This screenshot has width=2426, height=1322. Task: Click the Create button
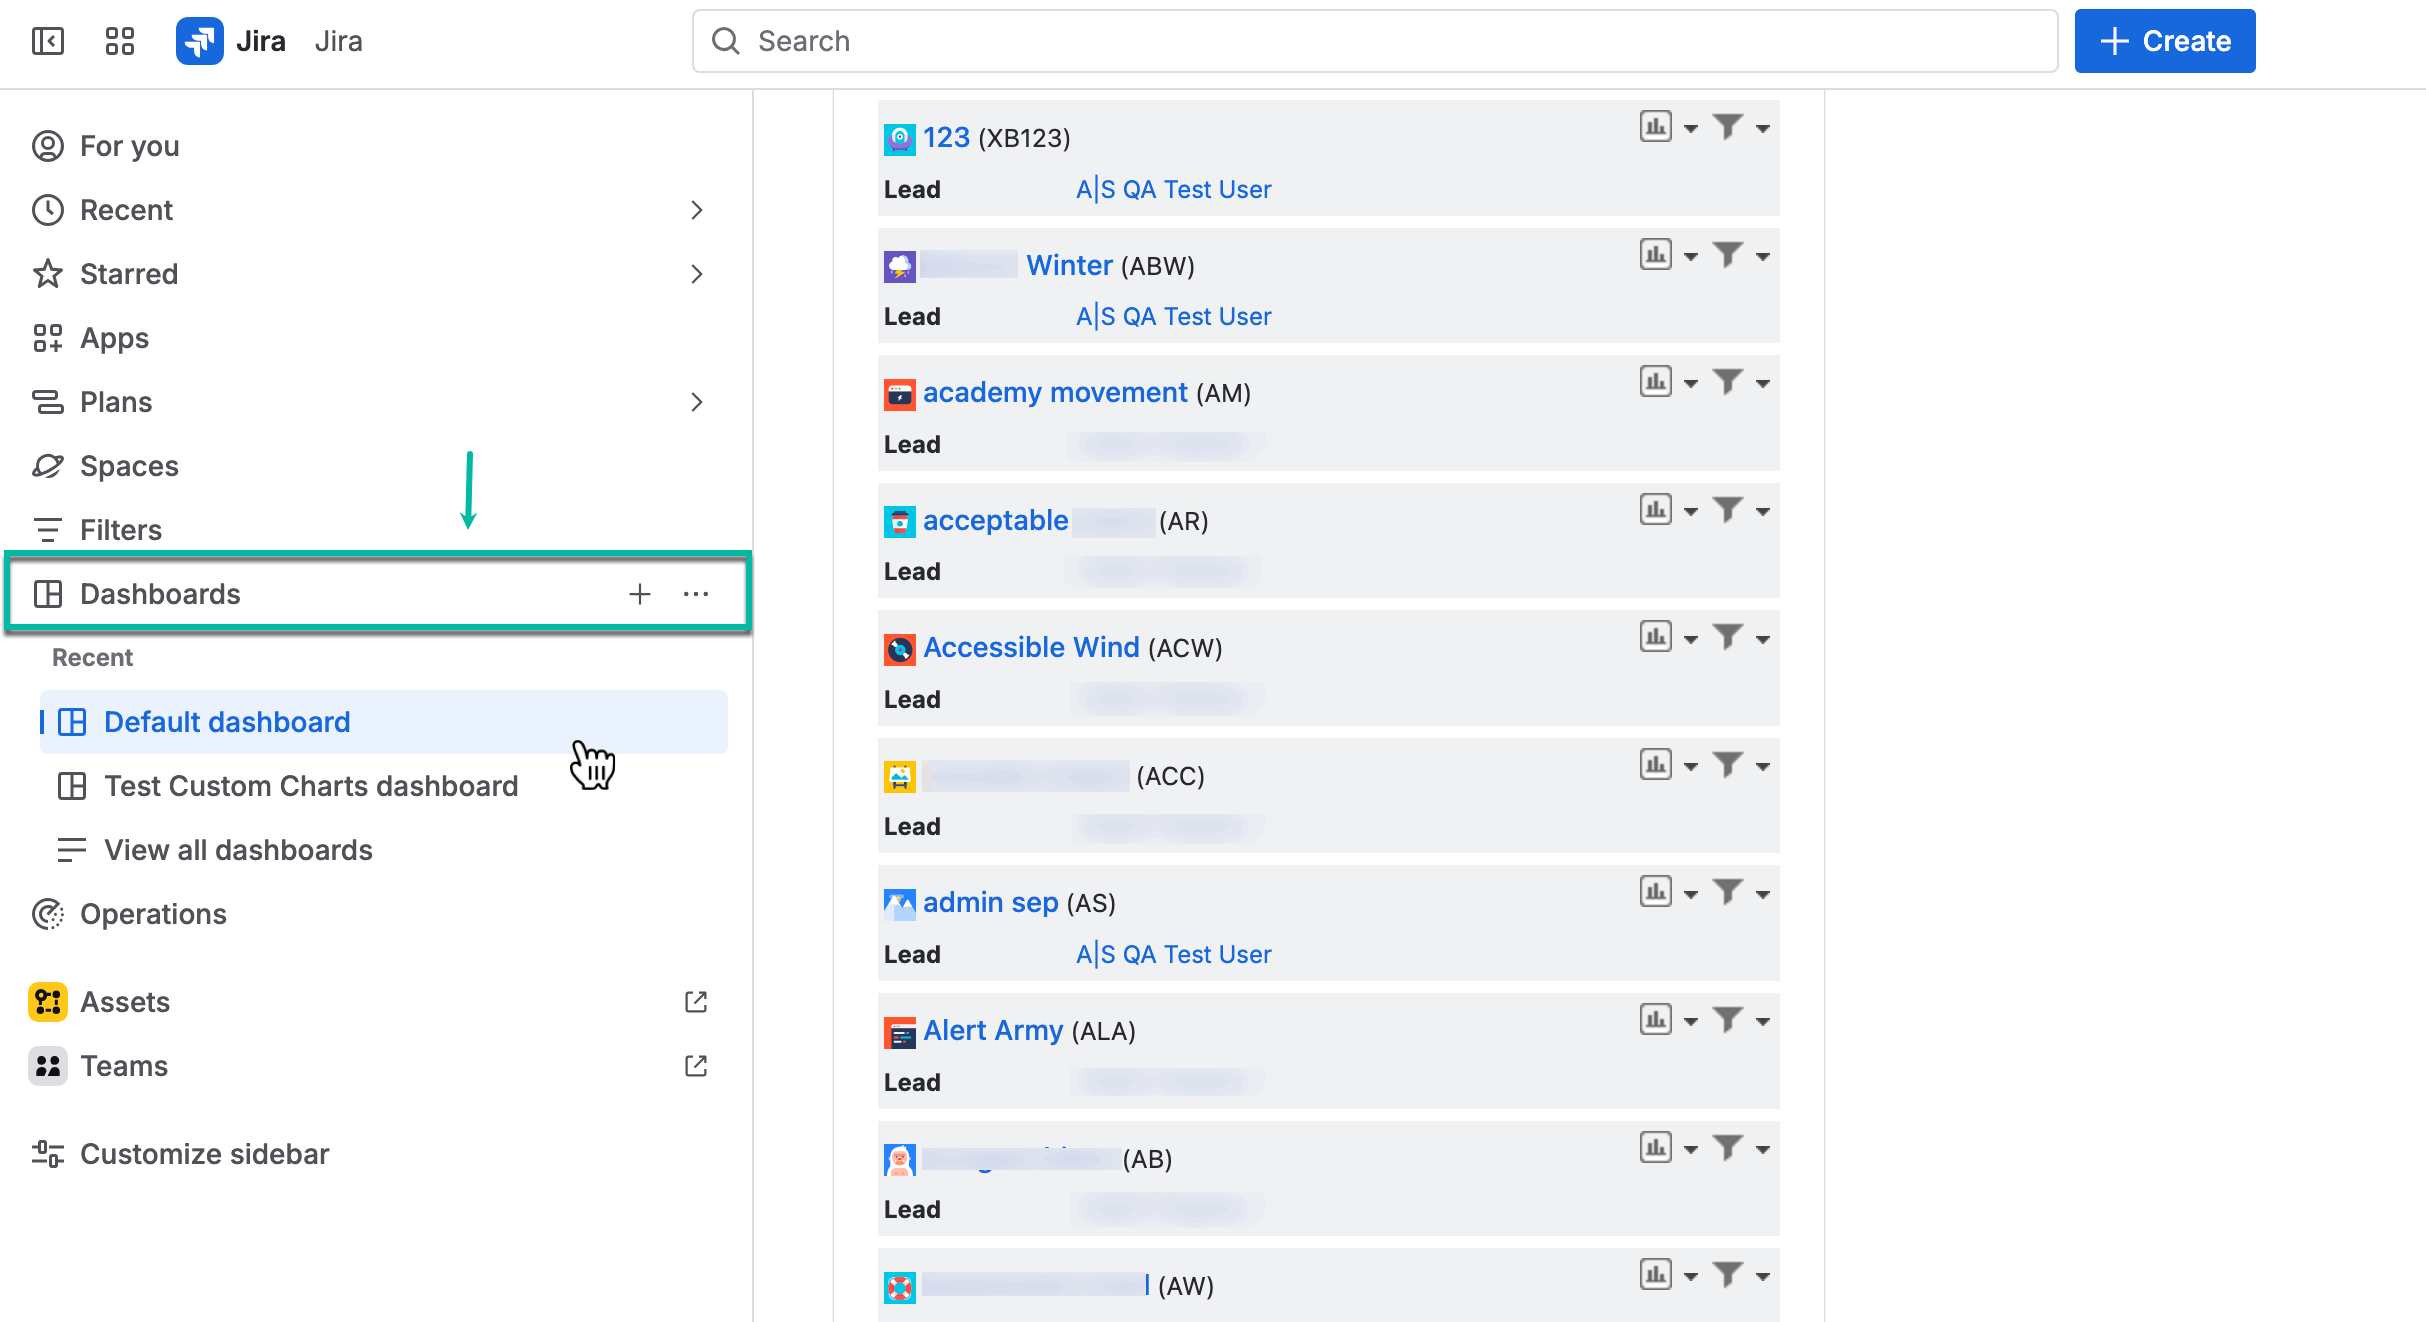pos(2164,41)
